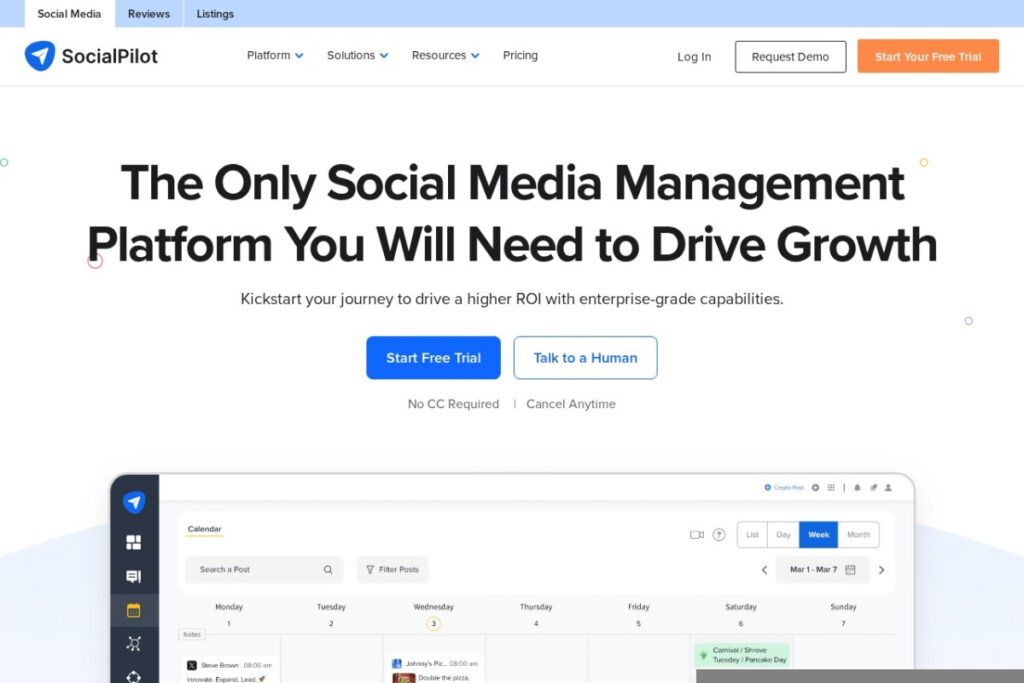This screenshot has width=1024, height=683.
Task: Switch to the Social Media tab
Action: [69, 14]
